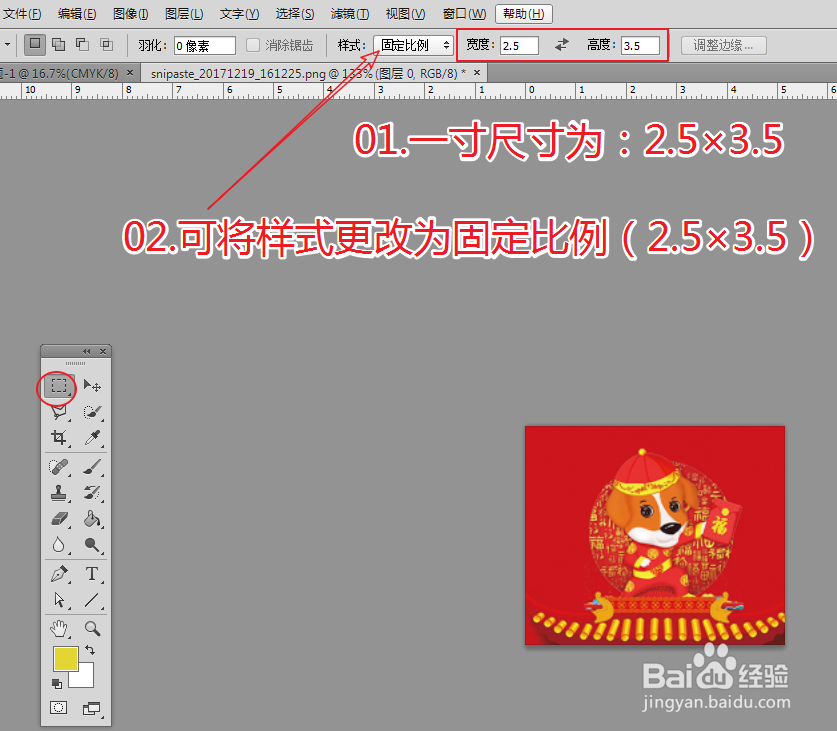
Task: Select the Rectangular Marquee tool
Action: click(59, 386)
